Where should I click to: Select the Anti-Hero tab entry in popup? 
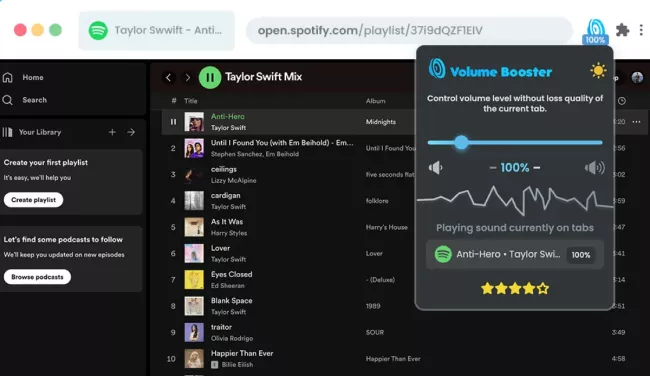tap(514, 255)
